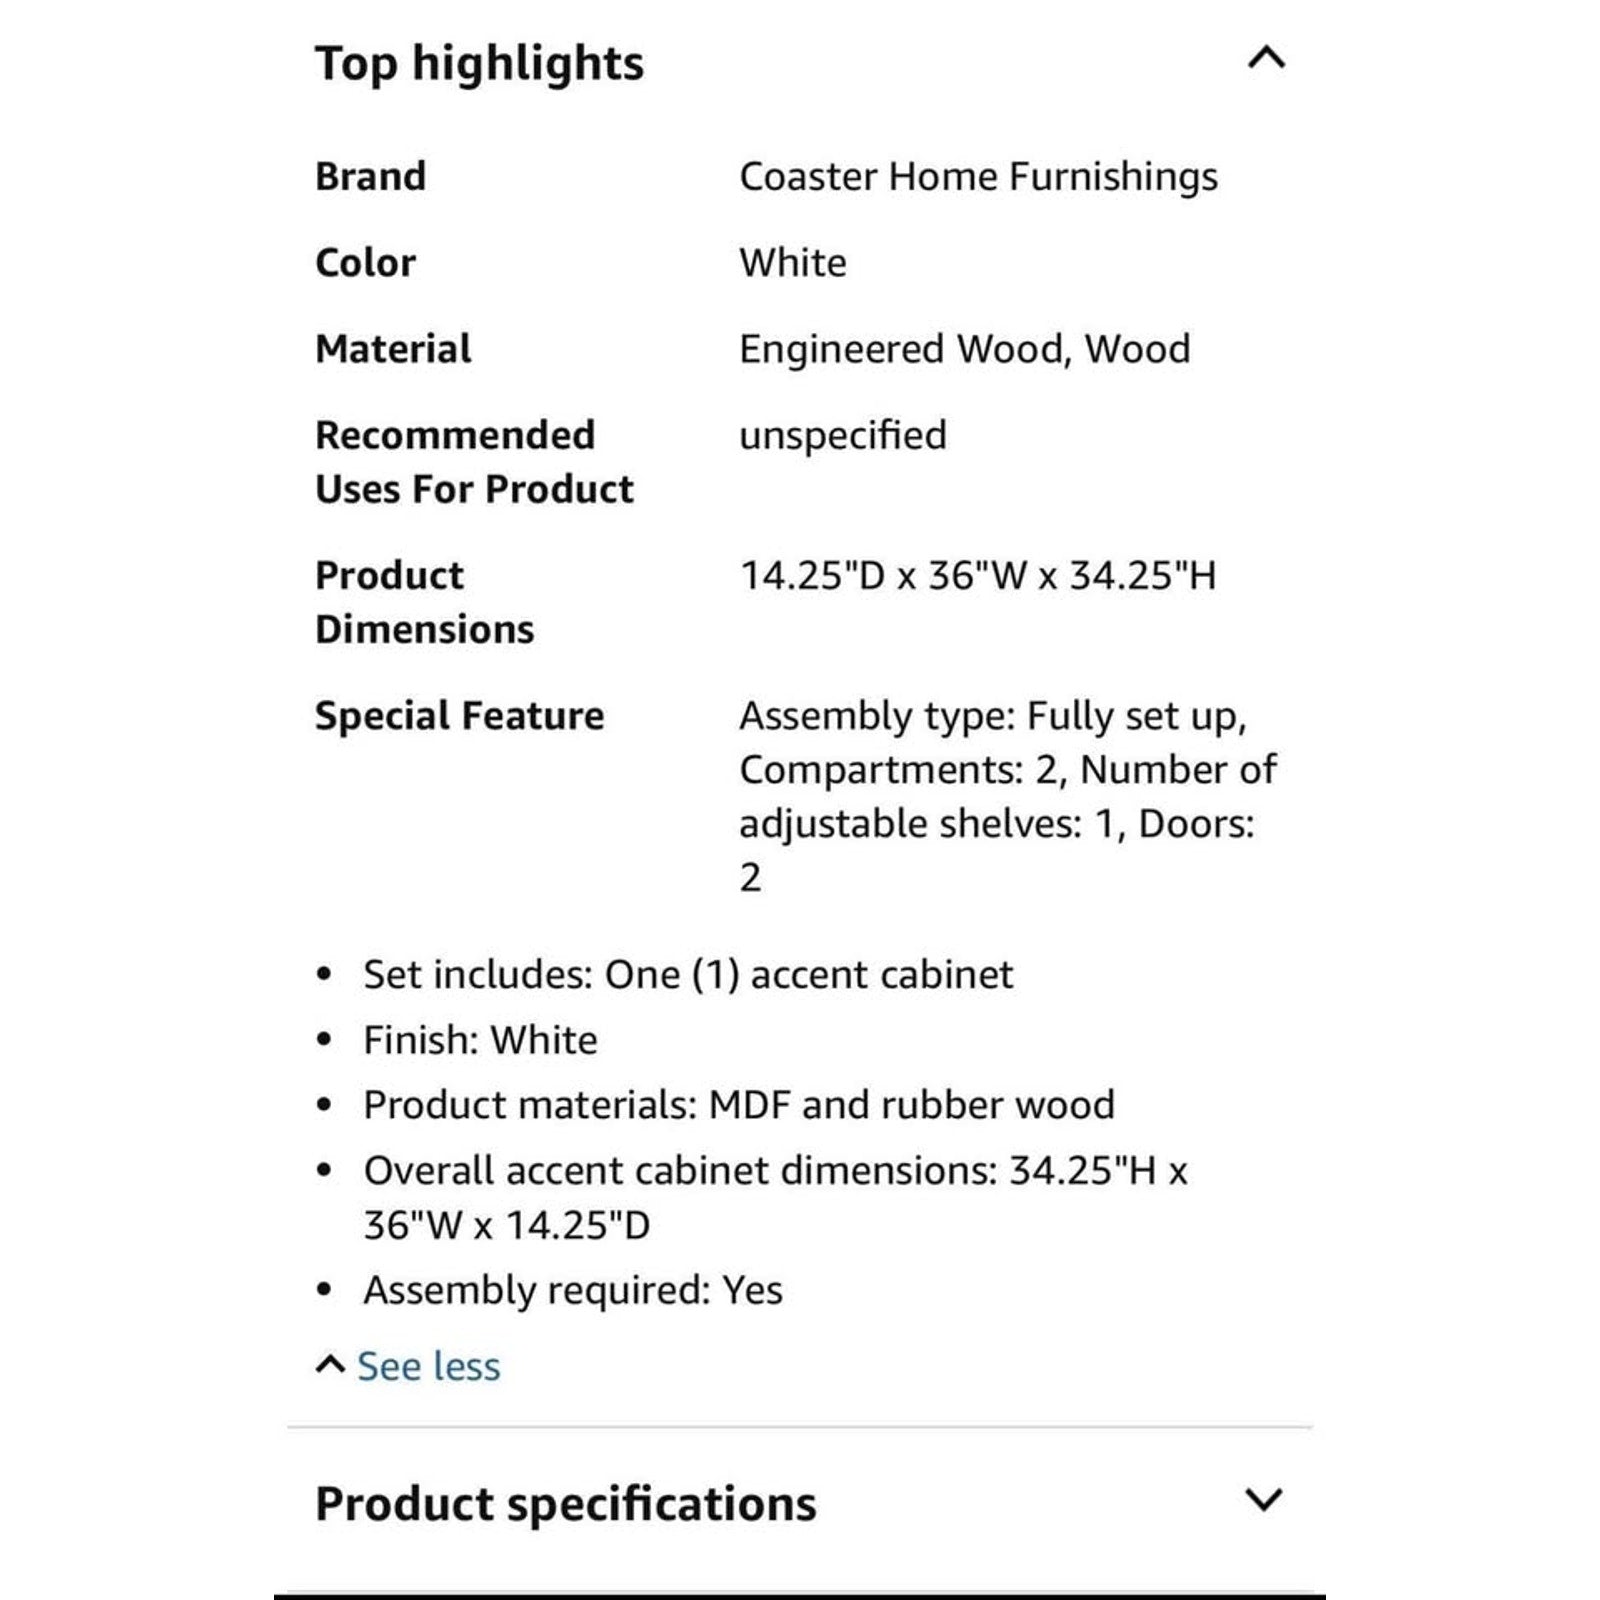Select the Coaster Home Furnishings brand value
The image size is (1600, 1600).
(x=978, y=177)
